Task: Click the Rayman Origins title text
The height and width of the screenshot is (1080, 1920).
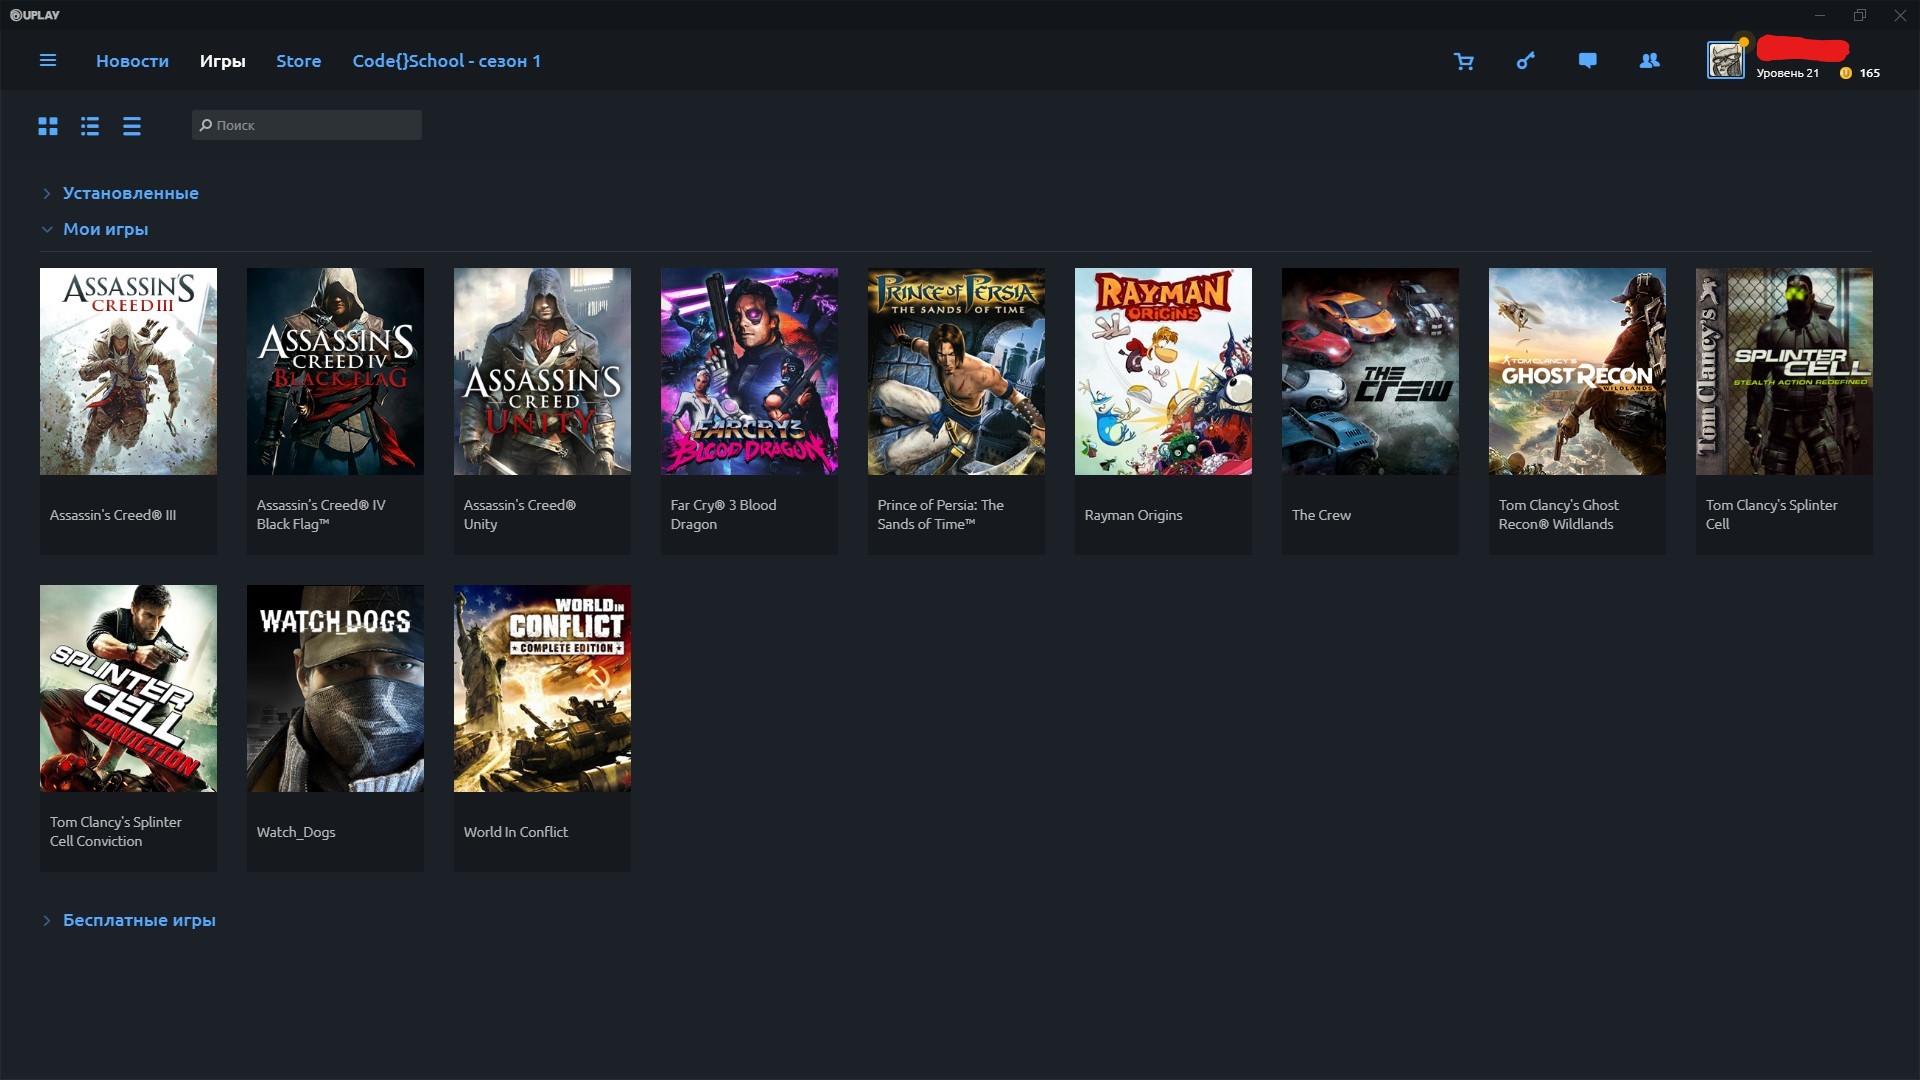Action: click(1133, 515)
